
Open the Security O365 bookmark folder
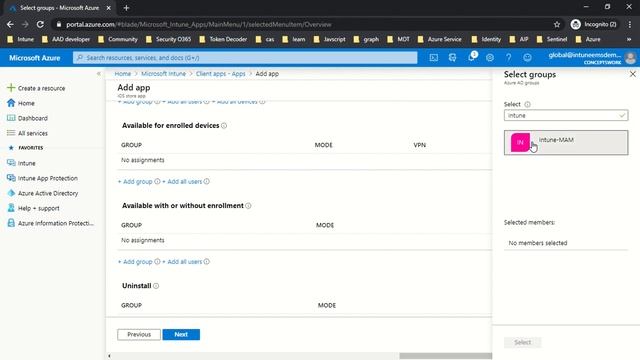click(x=168, y=39)
